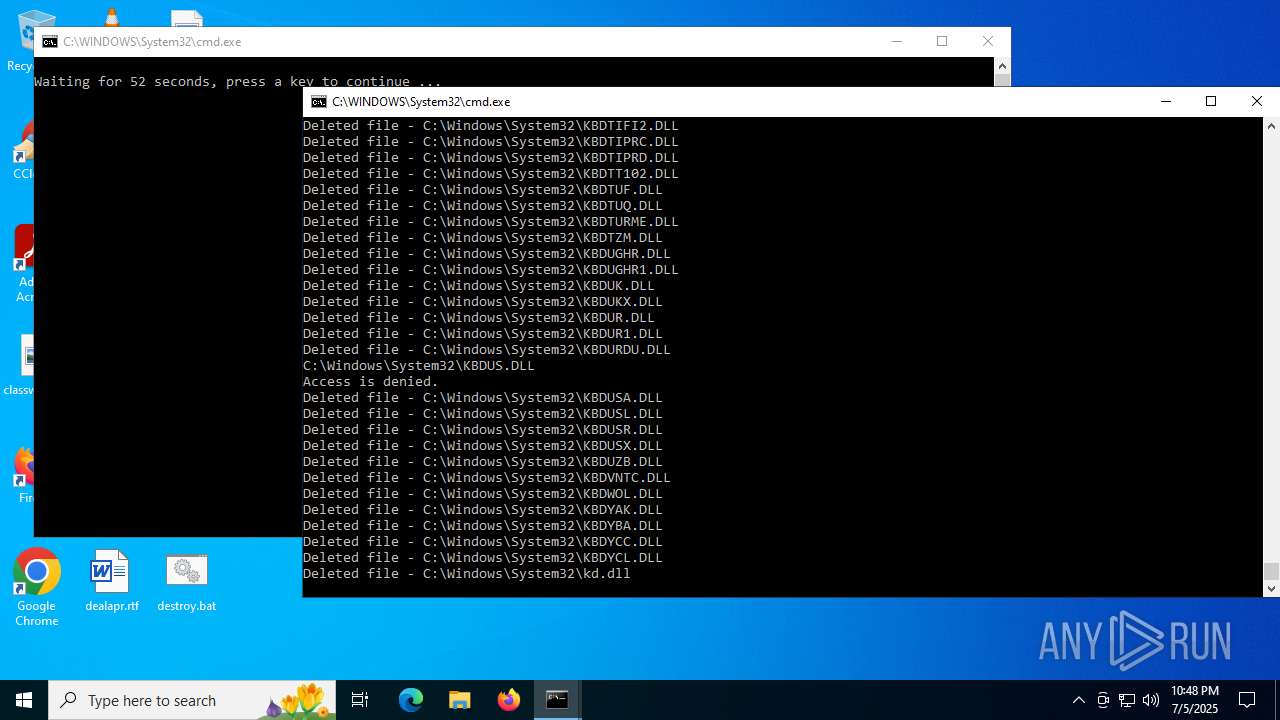Open the front cmd.exe window system menu icon
Image resolution: width=1280 pixels, height=720 pixels.
pos(319,102)
